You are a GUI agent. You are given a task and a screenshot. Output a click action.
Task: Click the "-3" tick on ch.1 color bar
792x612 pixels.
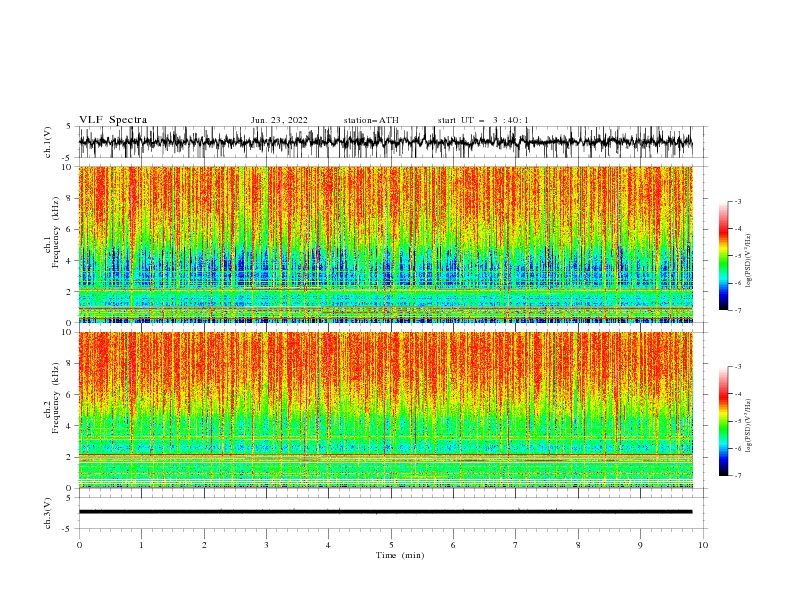tap(737, 201)
